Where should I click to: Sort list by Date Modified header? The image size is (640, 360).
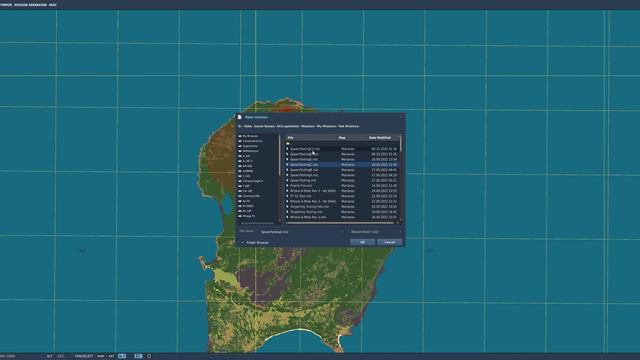click(x=383, y=138)
